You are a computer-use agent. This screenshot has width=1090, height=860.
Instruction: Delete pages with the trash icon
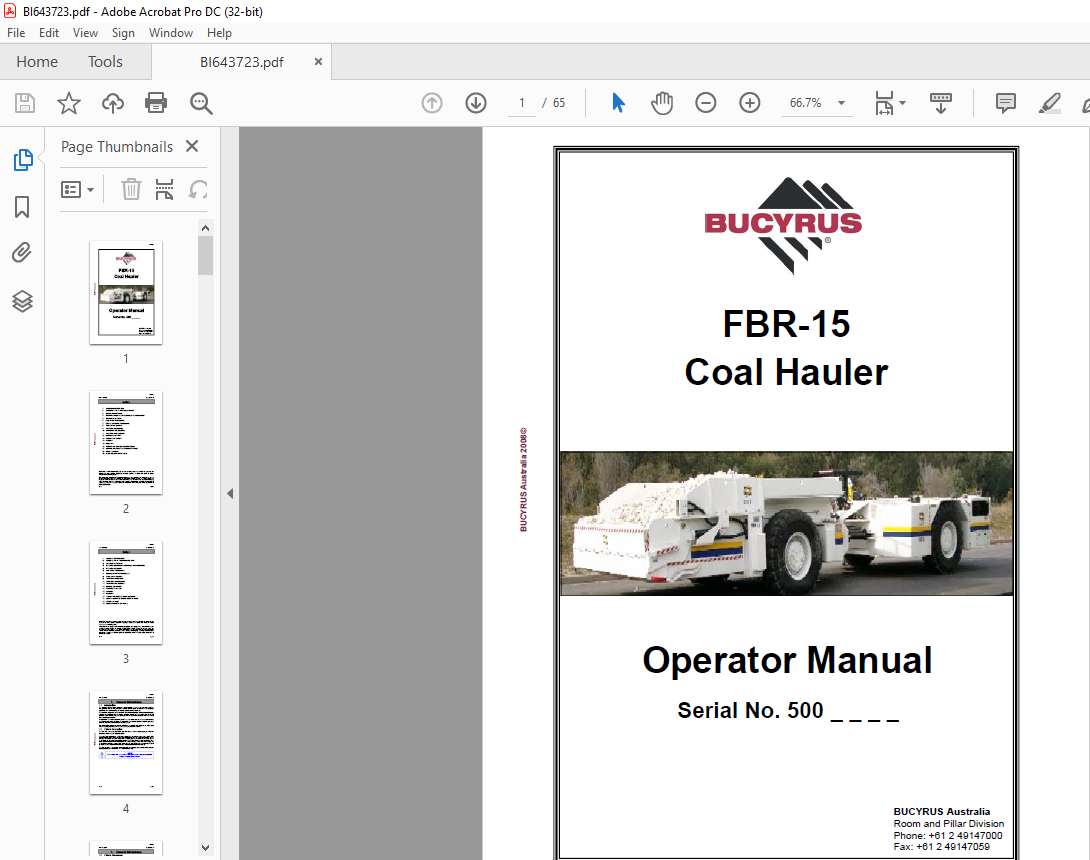point(131,189)
